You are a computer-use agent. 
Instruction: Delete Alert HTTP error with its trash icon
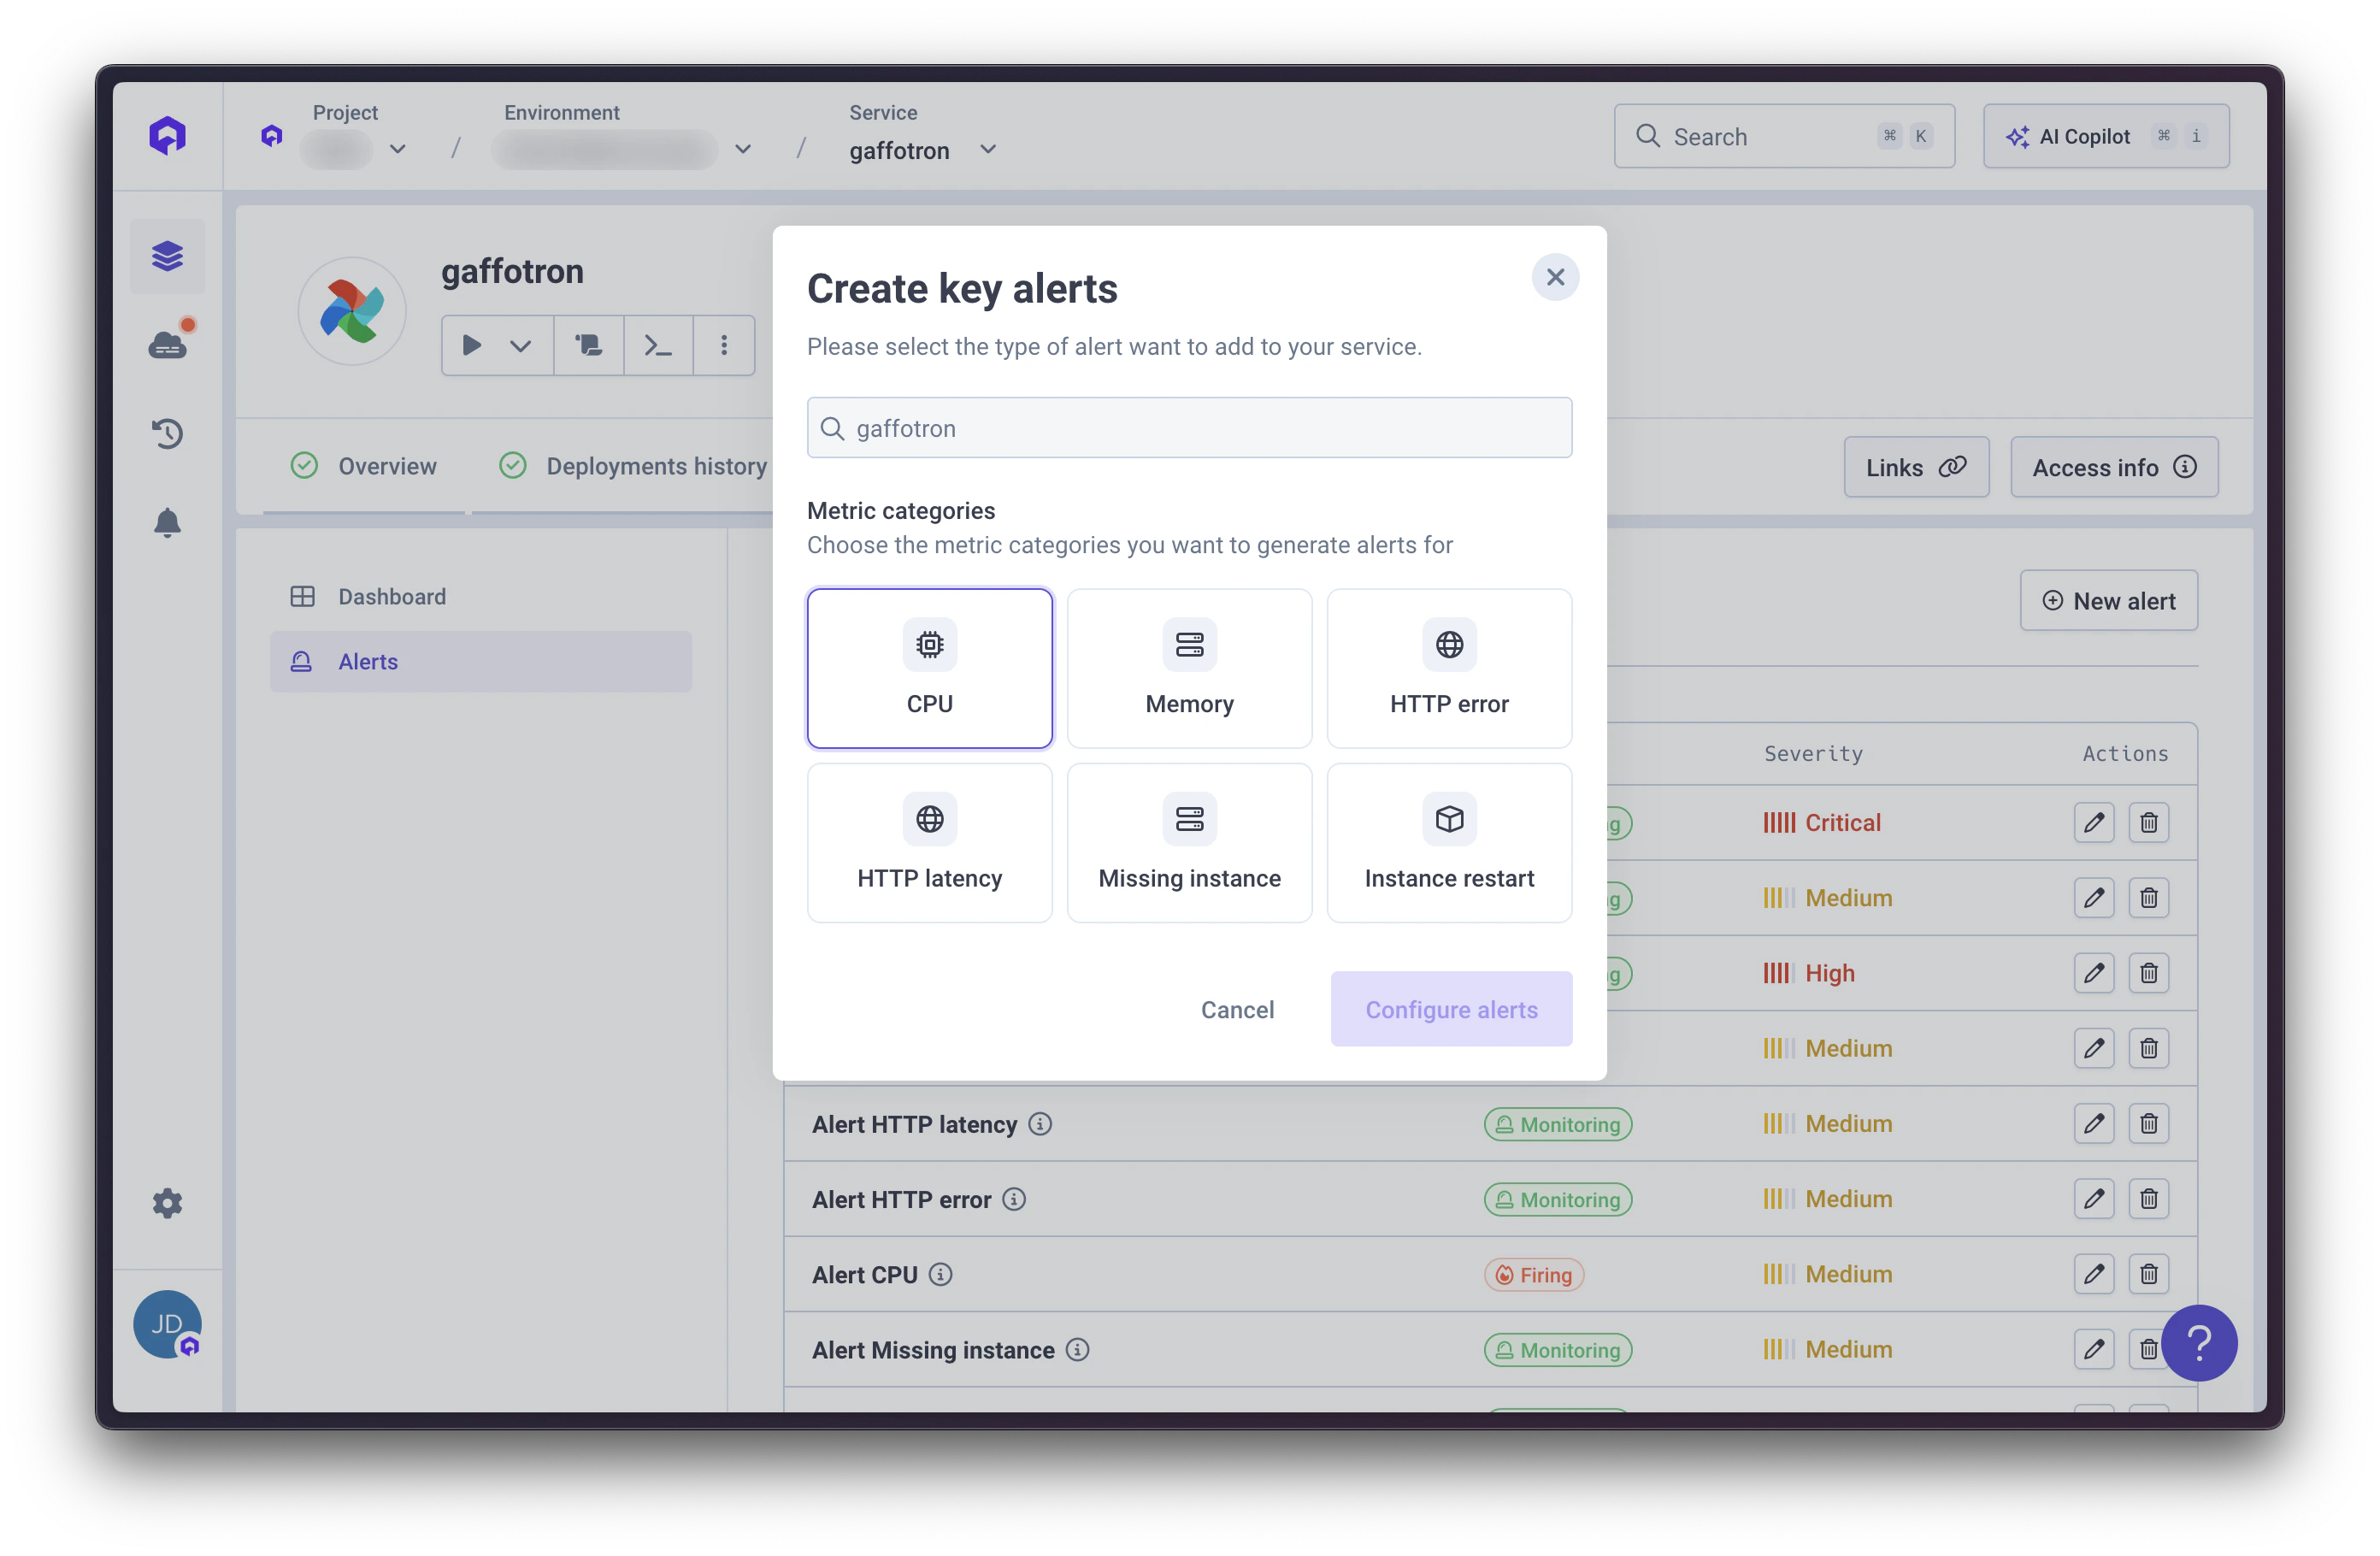click(2149, 1199)
